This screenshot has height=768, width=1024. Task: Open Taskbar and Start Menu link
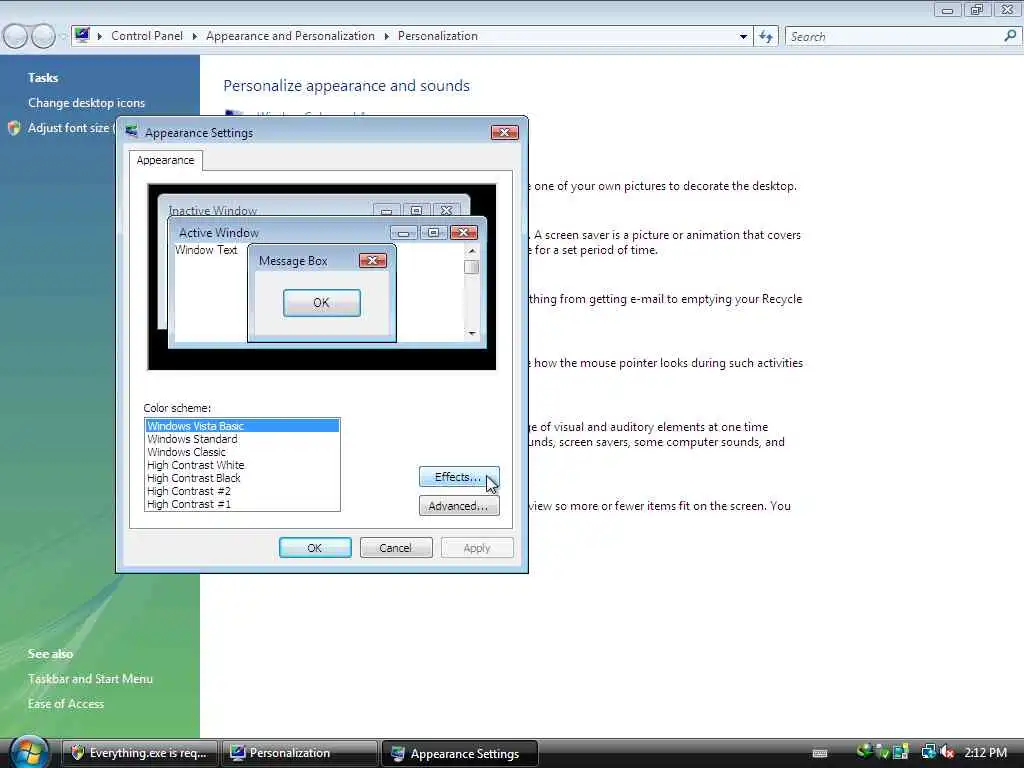pos(90,679)
